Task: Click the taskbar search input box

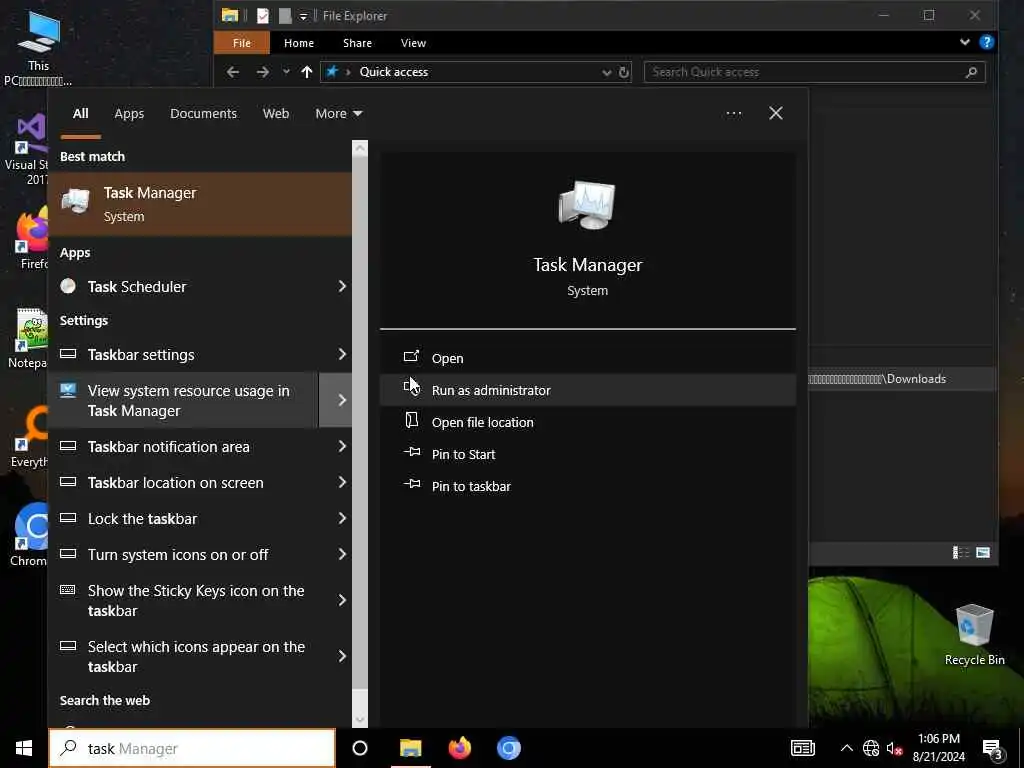Action: tap(192, 748)
